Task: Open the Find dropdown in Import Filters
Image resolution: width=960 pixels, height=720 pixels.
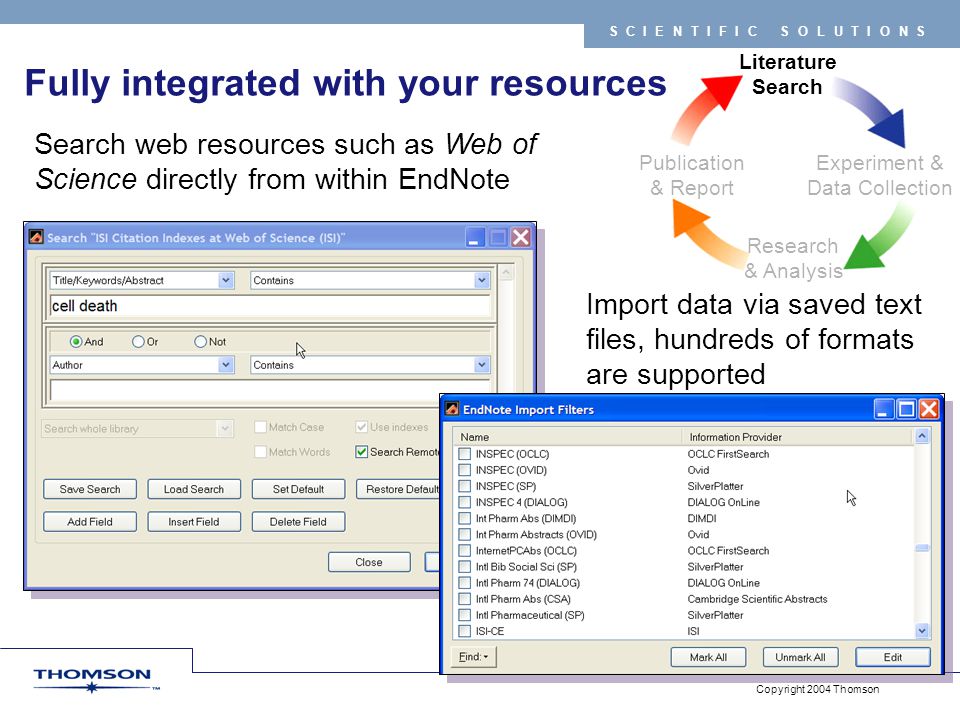Action: point(473,657)
